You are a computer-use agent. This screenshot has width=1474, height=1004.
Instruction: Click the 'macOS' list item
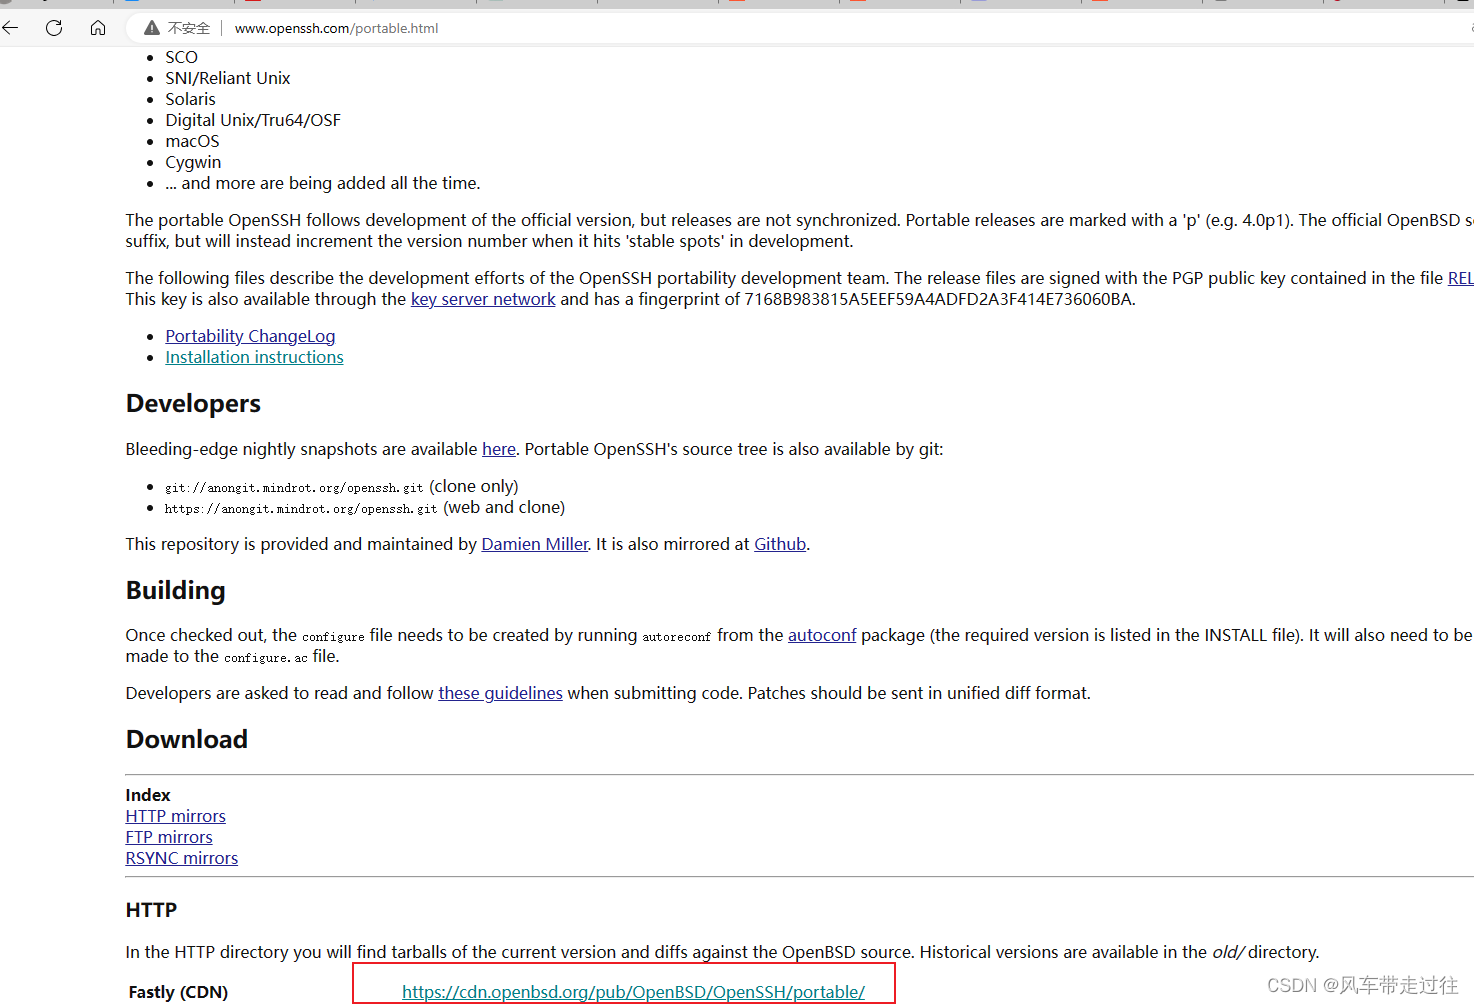pyautogui.click(x=192, y=141)
